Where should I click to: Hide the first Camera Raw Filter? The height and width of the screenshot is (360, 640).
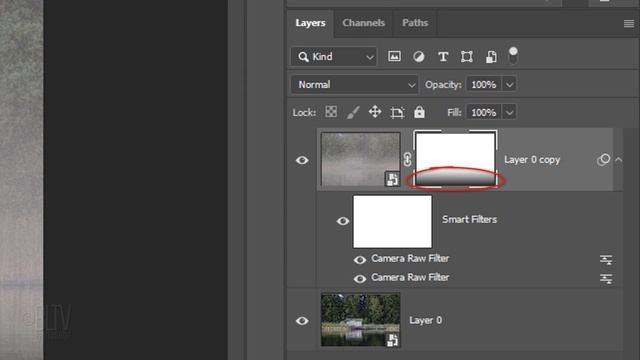pos(360,260)
